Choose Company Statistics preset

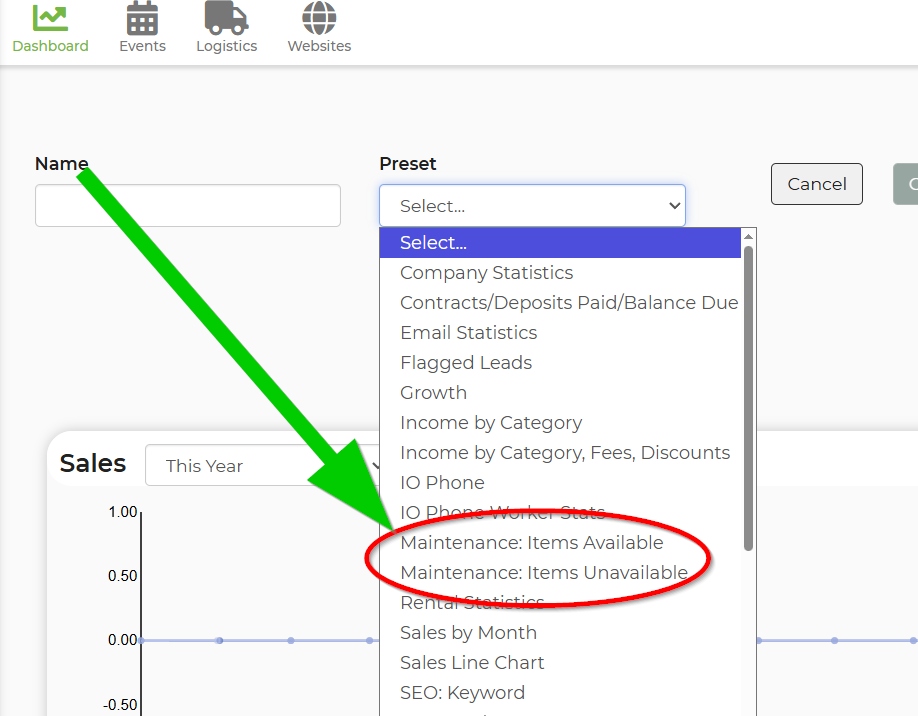pos(486,273)
